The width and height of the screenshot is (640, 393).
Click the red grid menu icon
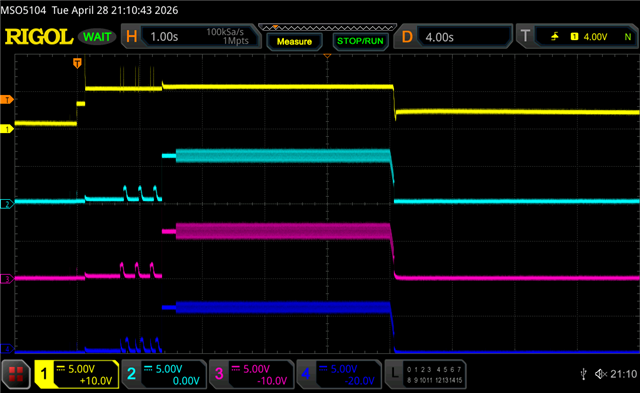[x=16, y=374]
